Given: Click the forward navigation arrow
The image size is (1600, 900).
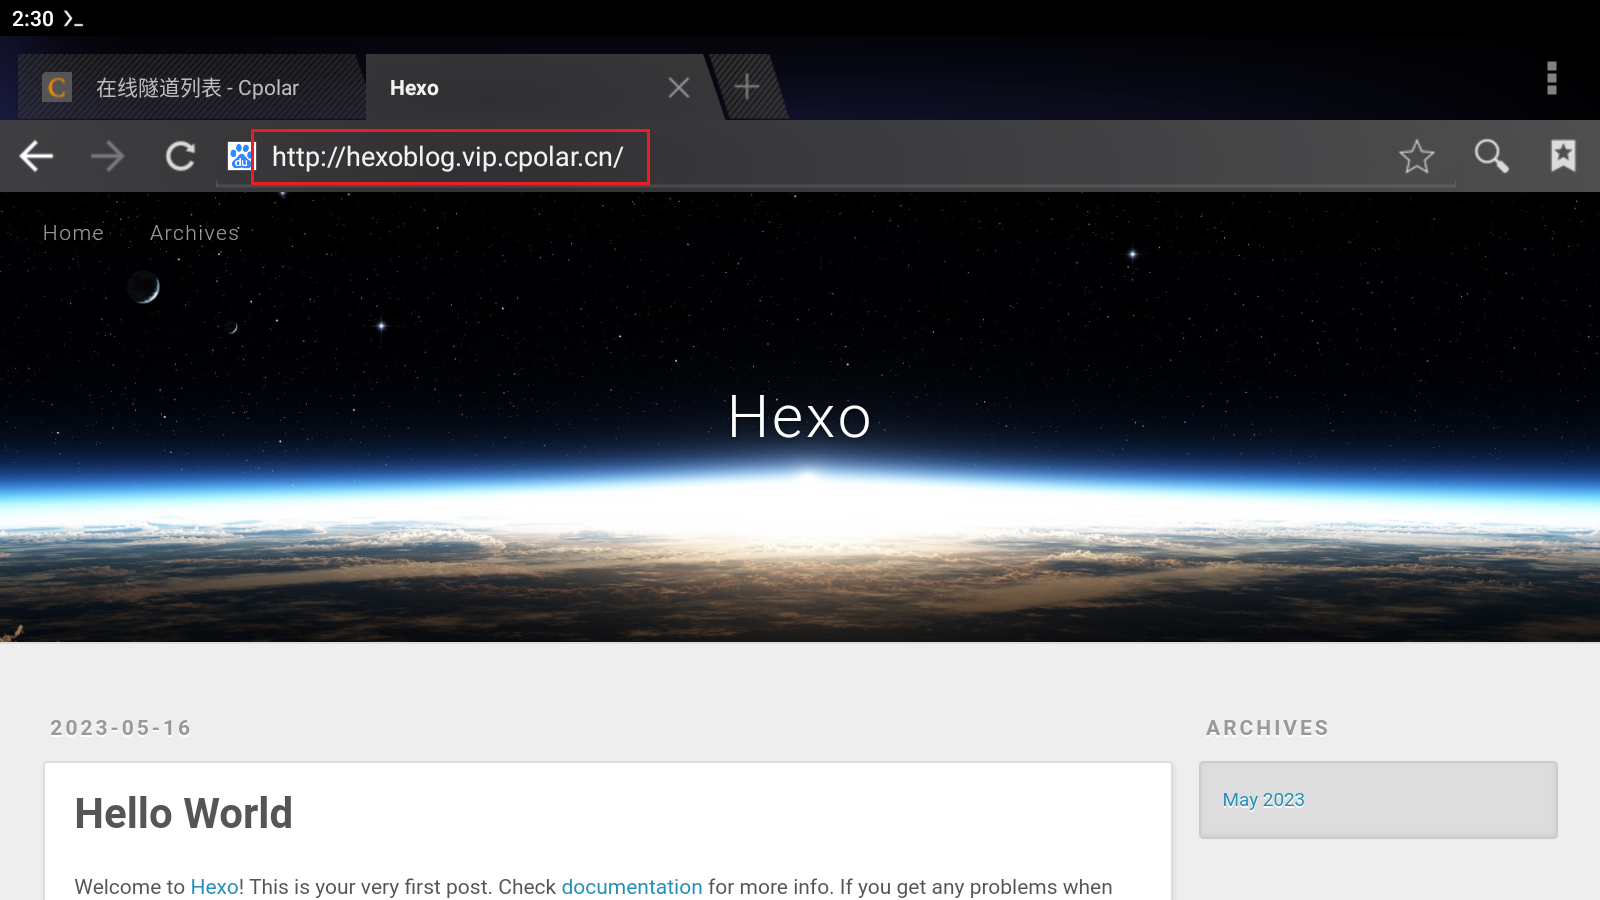Looking at the screenshot, I should pyautogui.click(x=108, y=156).
